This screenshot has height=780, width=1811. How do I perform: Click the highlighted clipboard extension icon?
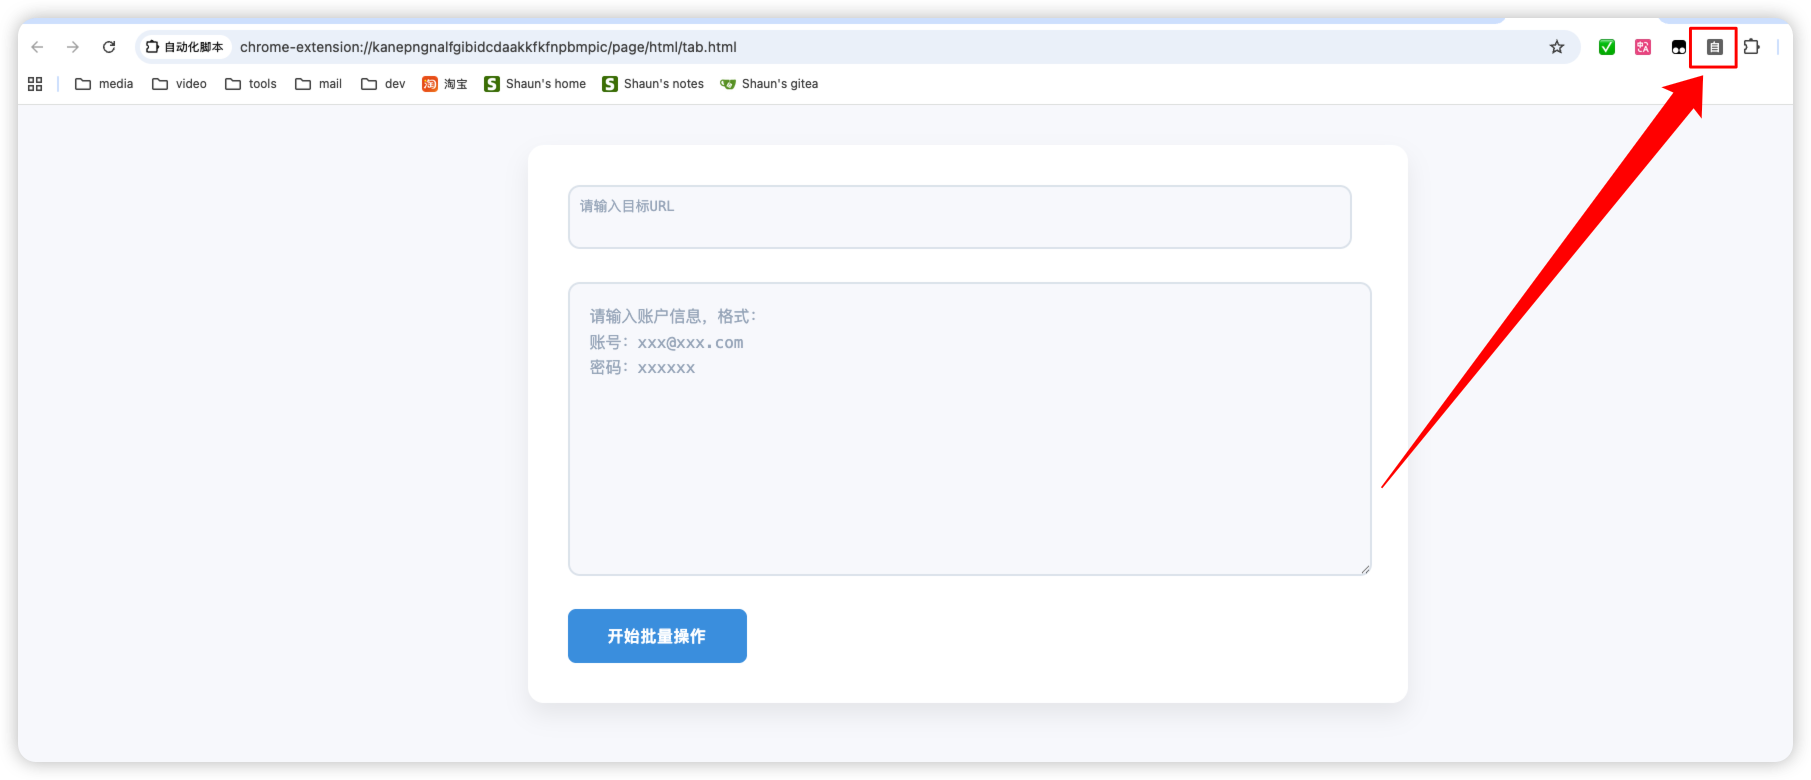click(x=1714, y=47)
